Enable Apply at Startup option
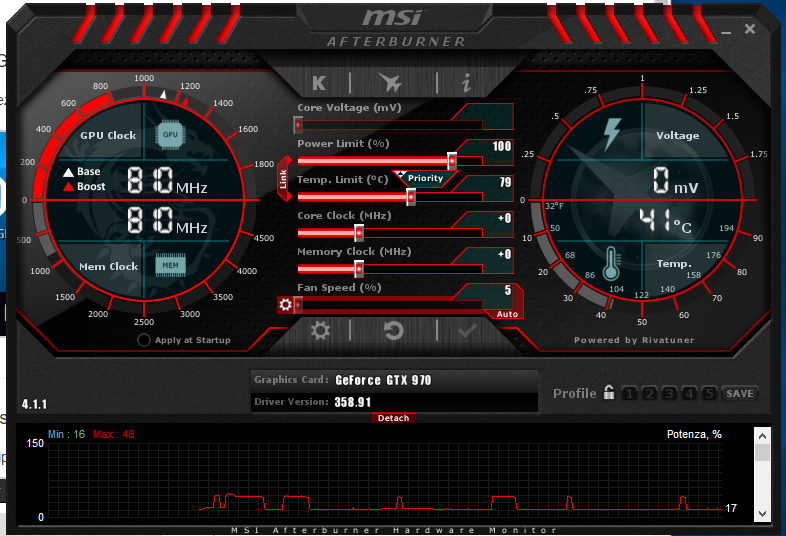 [144, 340]
